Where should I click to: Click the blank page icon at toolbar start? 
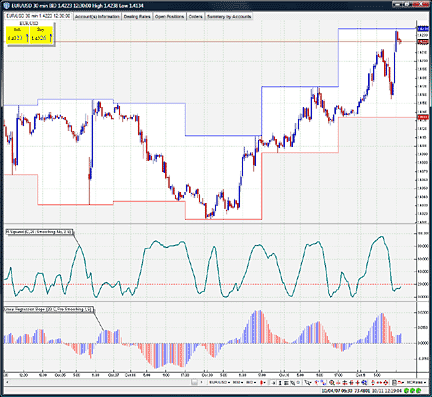(x=195, y=383)
